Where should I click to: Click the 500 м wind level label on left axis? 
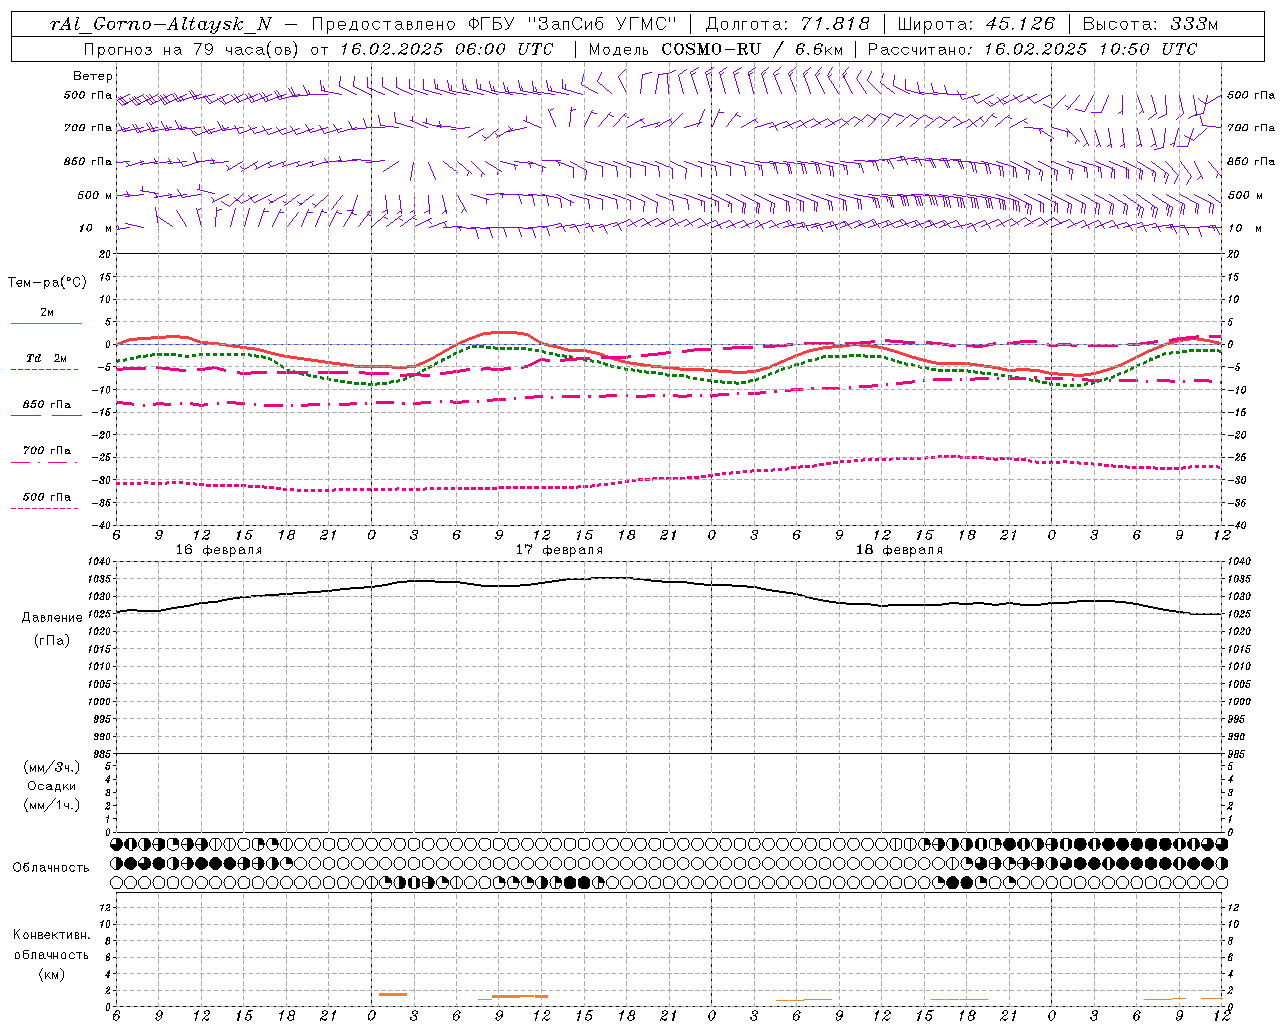[x=95, y=195]
